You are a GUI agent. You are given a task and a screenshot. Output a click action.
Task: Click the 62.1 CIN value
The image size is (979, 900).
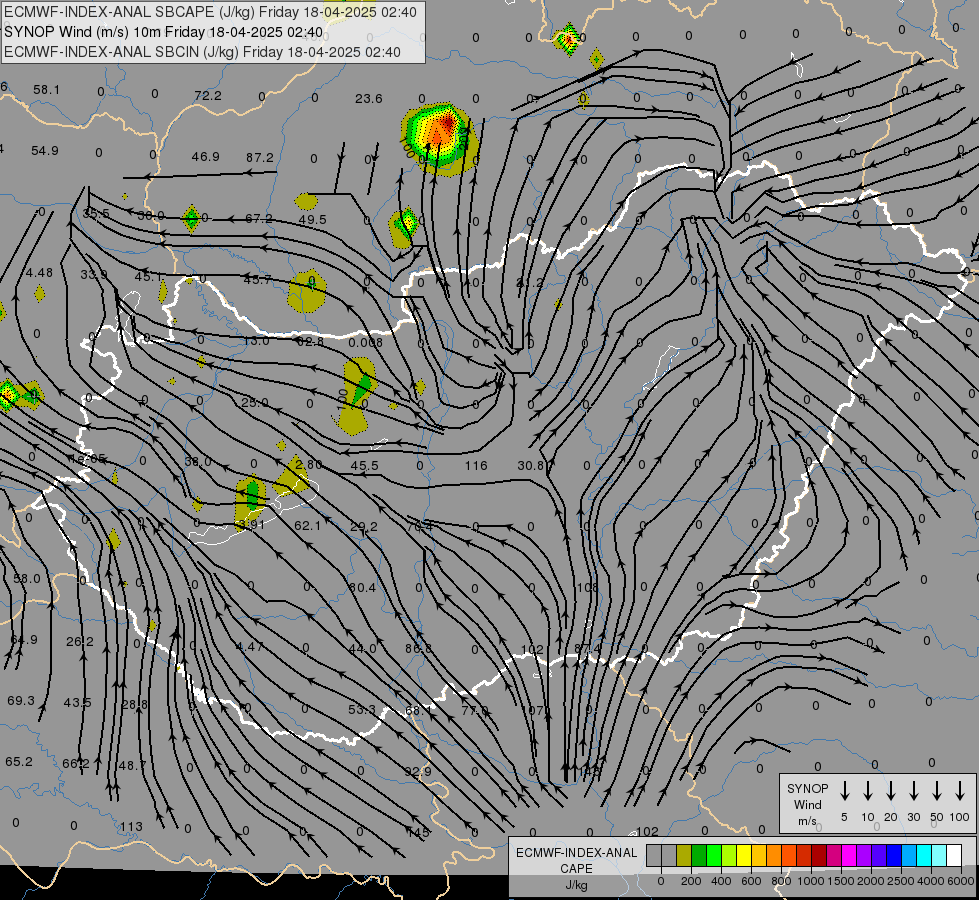307,526
